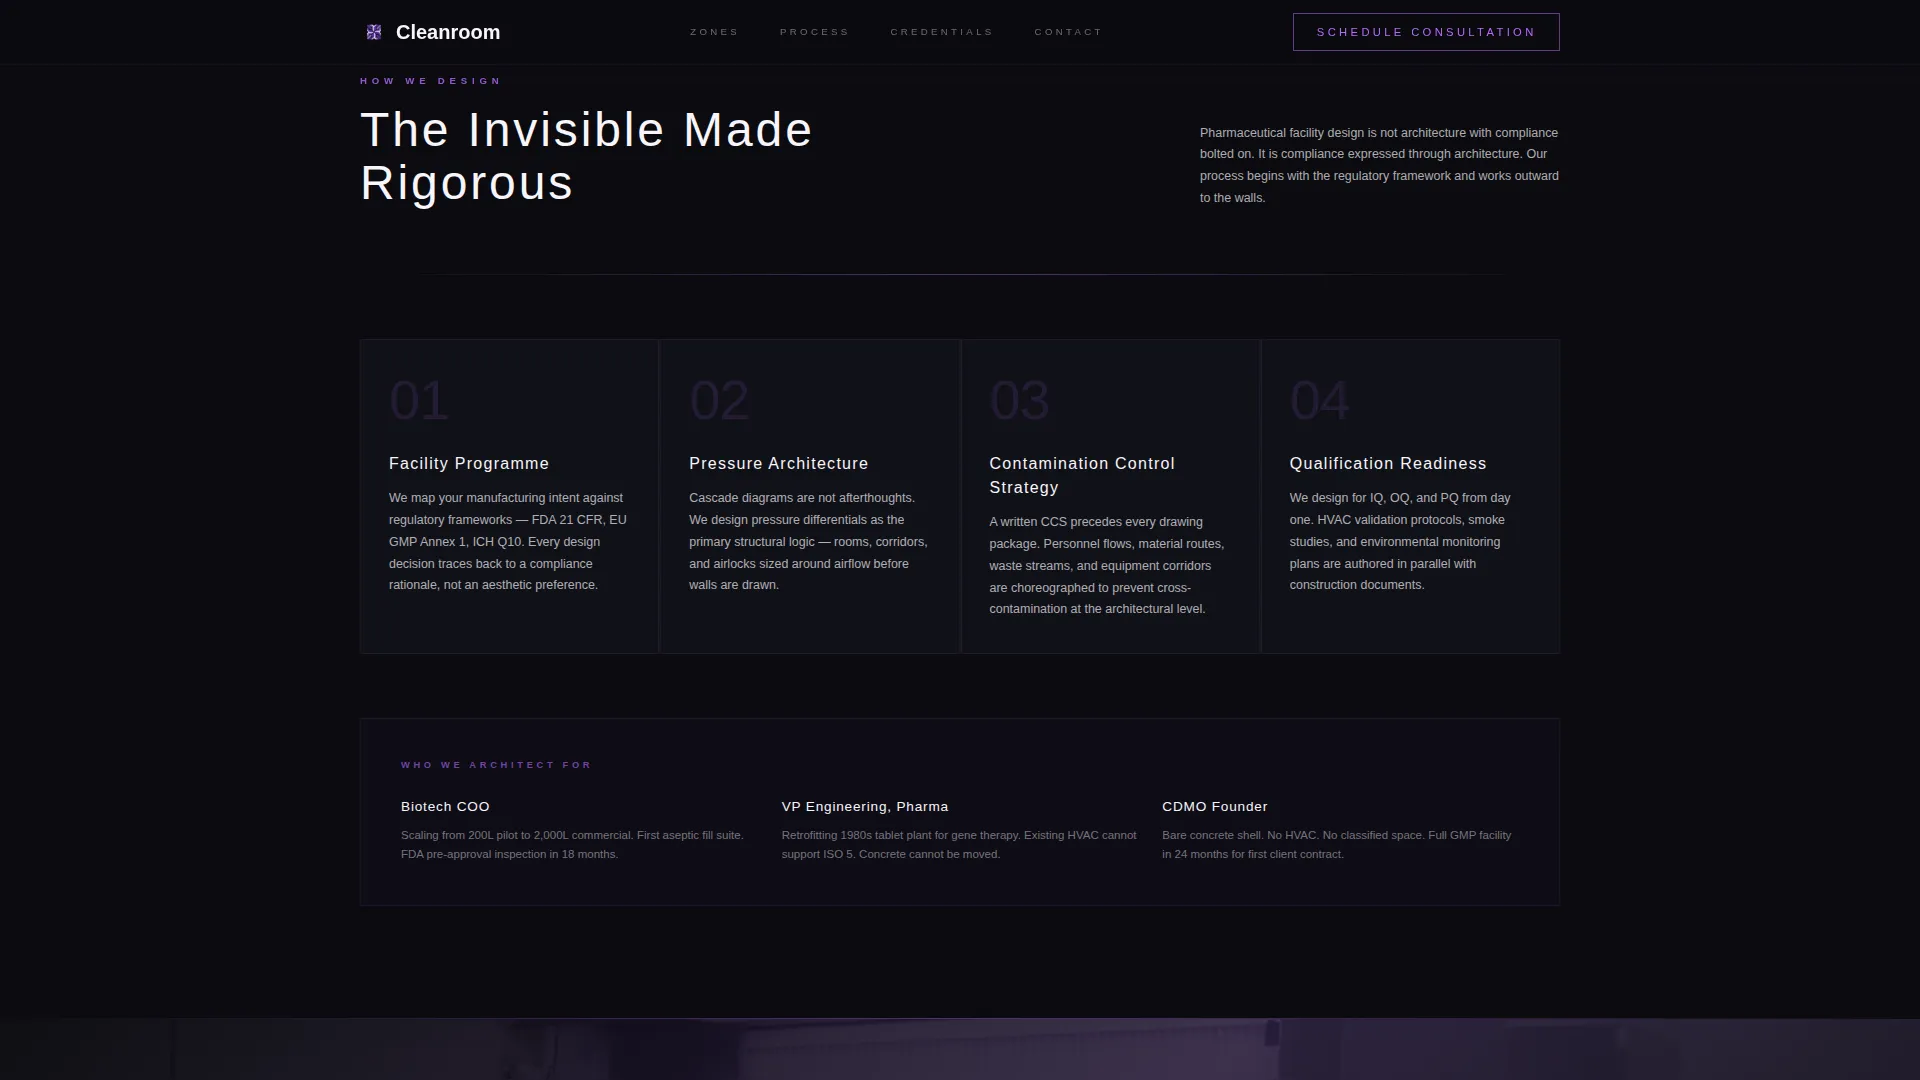
Task: Click text starting A written CCS precedes
Action: [x=1107, y=565]
